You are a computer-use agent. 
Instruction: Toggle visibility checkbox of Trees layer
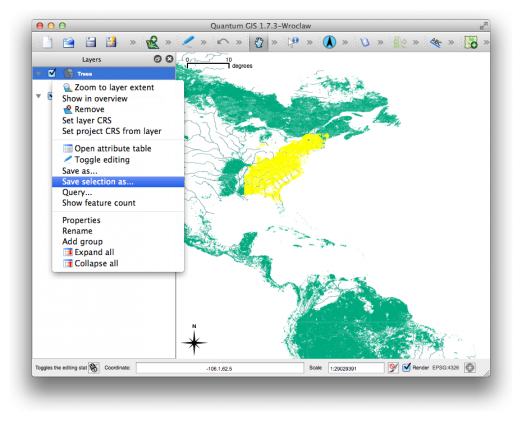point(52,73)
